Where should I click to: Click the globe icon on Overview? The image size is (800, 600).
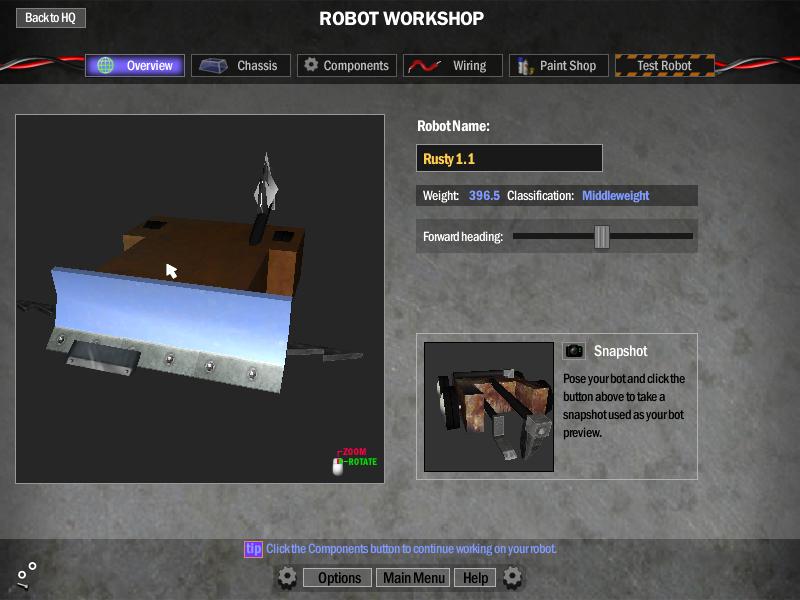pyautogui.click(x=106, y=66)
